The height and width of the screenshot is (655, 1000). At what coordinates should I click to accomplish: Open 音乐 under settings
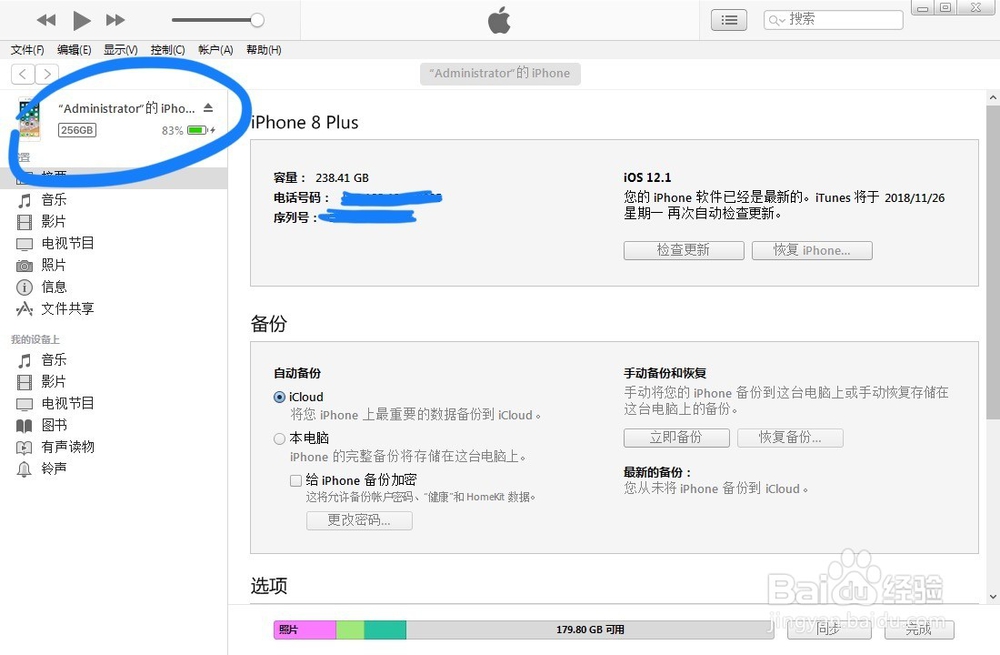click(x=54, y=200)
